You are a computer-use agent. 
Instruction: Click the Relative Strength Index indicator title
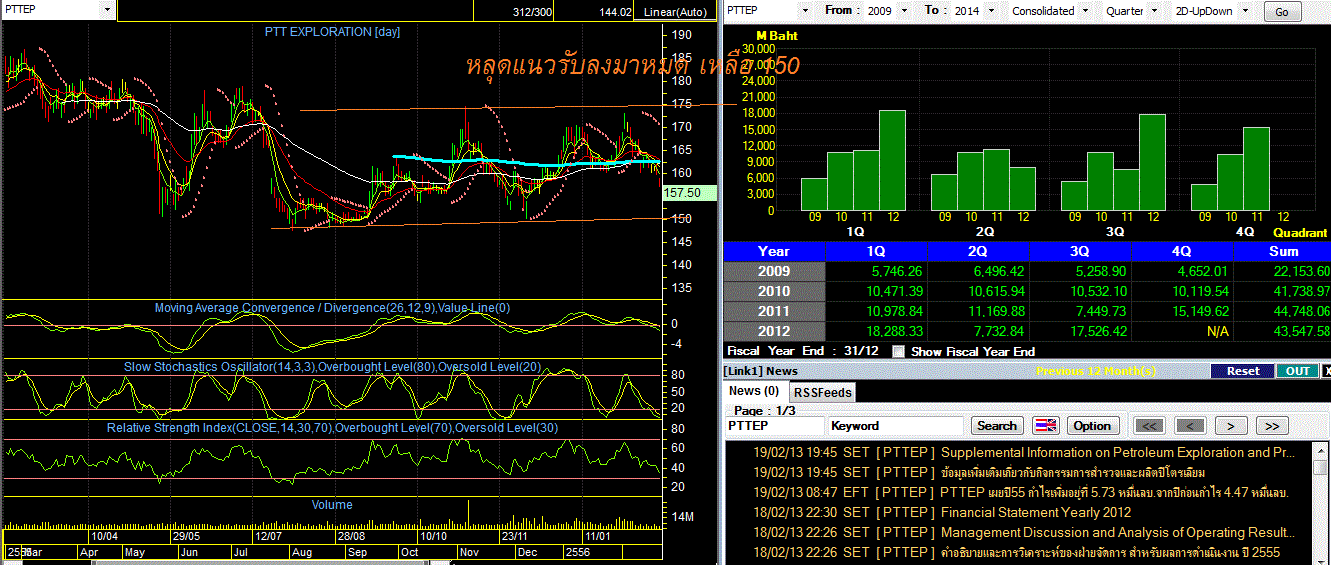pos(331,428)
